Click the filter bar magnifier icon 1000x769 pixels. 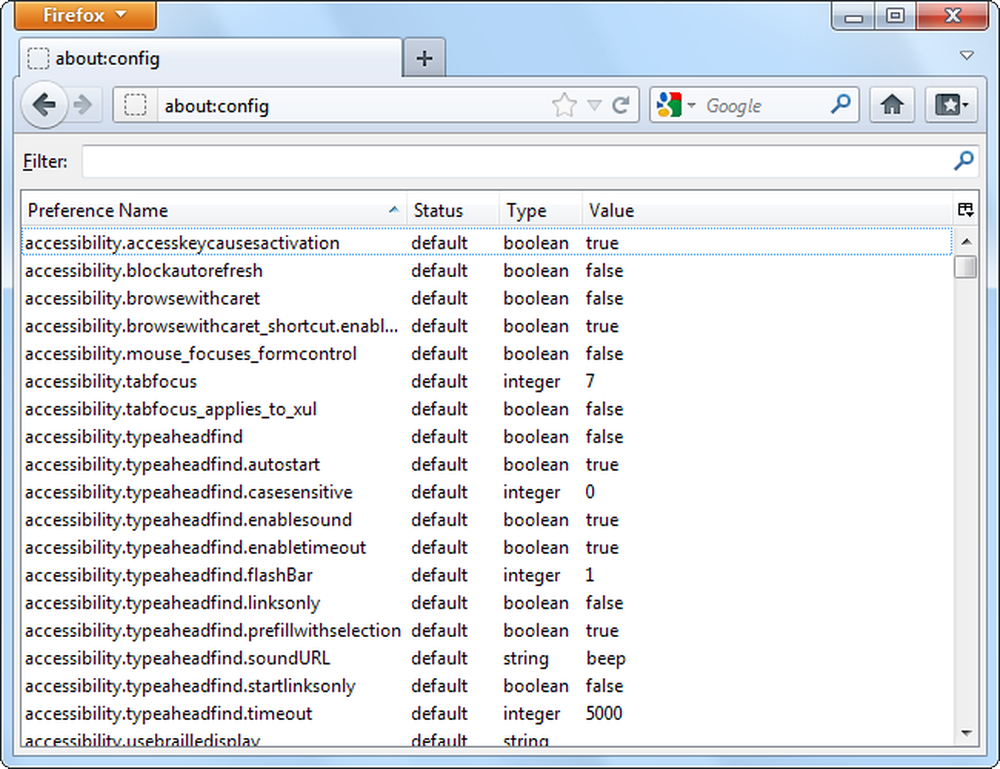(x=964, y=161)
